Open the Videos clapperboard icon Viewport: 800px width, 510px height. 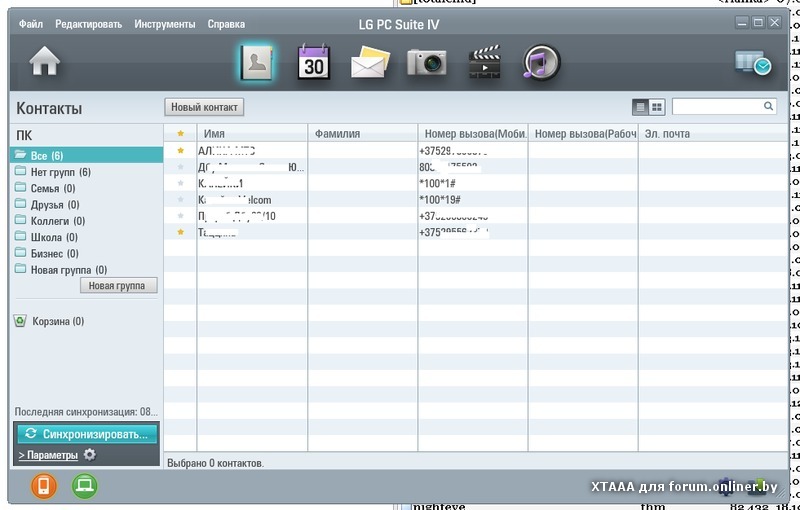coord(484,62)
